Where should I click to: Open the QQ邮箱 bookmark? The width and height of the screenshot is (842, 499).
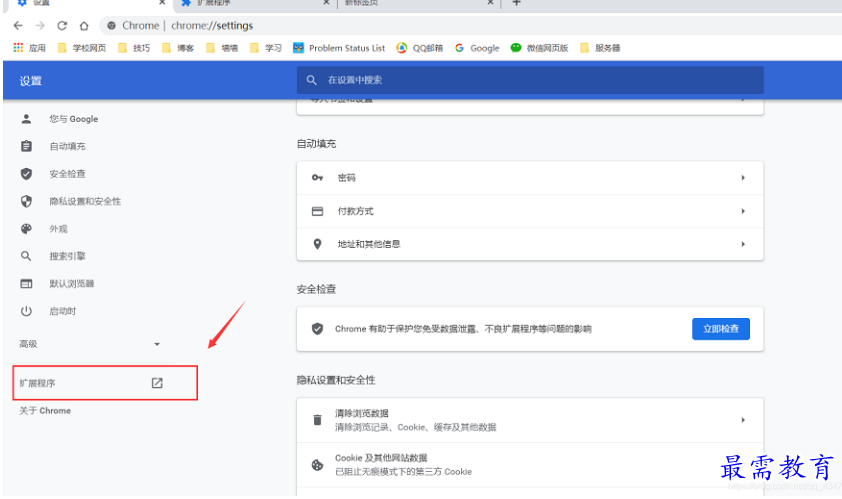420,48
